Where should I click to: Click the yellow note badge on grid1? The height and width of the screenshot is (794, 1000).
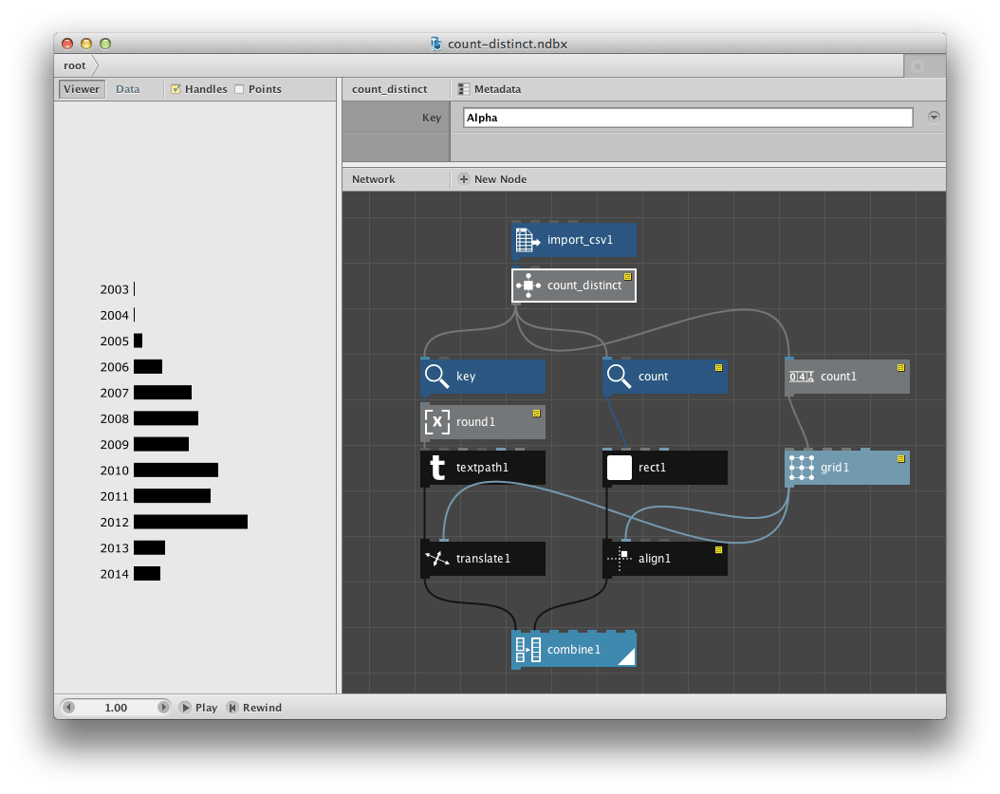[x=901, y=459]
